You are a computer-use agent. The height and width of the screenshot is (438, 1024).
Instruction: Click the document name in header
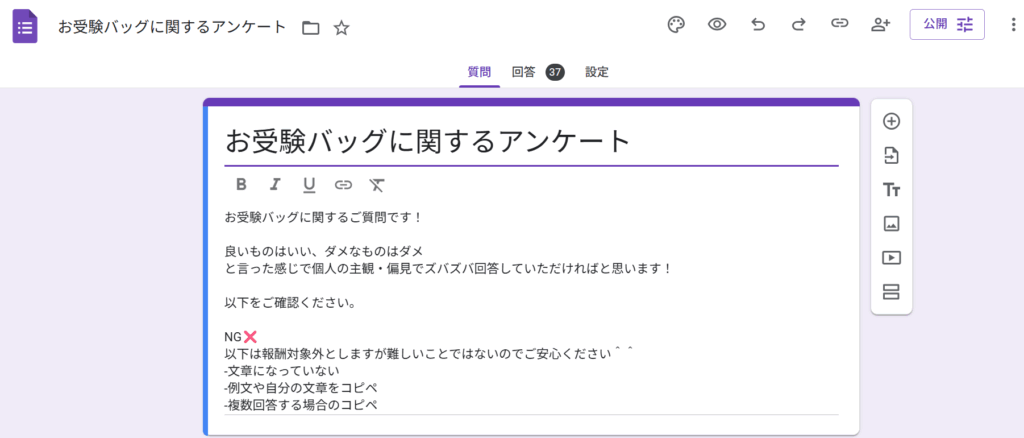tap(172, 27)
